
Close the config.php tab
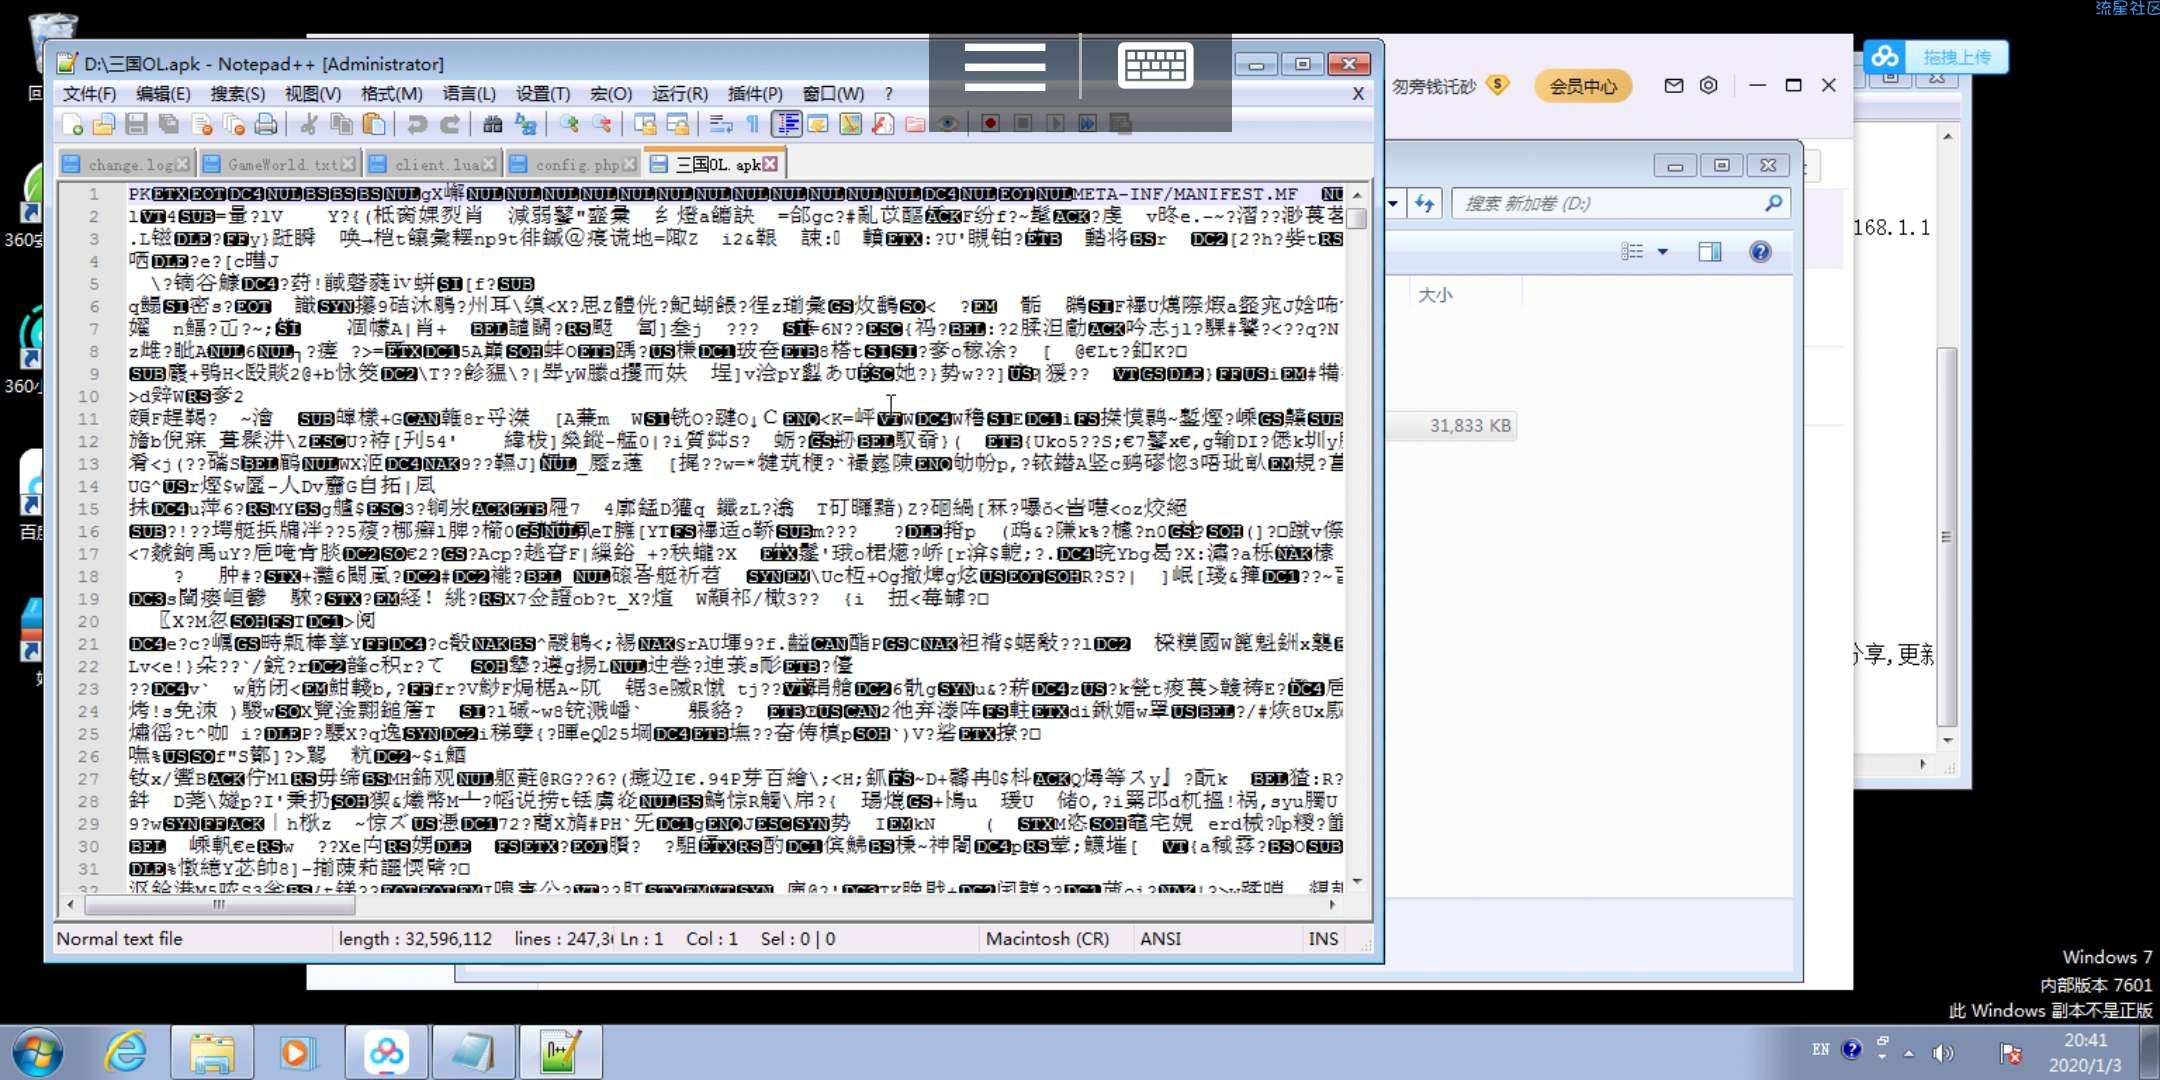[629, 164]
